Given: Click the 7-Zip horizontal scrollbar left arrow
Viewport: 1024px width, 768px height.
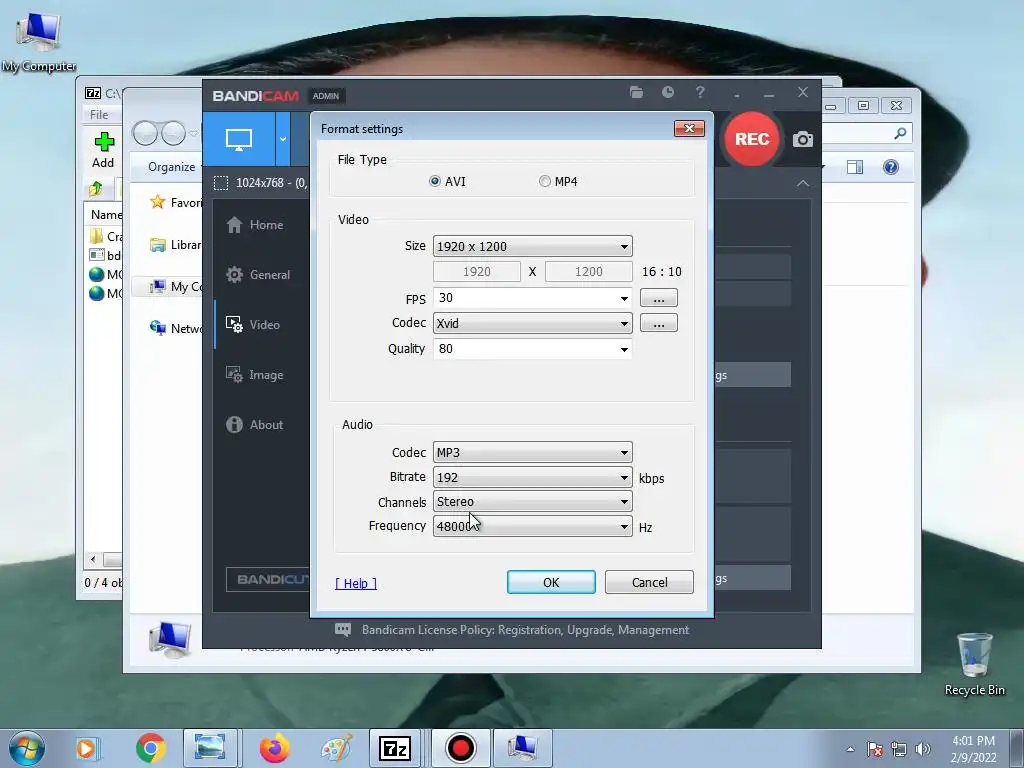Looking at the screenshot, I should tap(93, 560).
